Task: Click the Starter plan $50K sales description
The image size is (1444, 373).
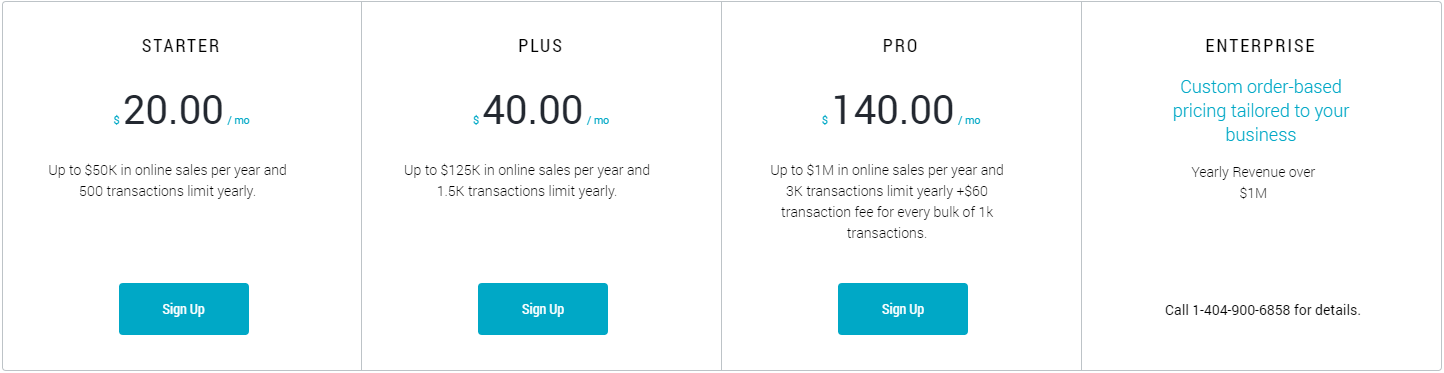Action: (168, 181)
